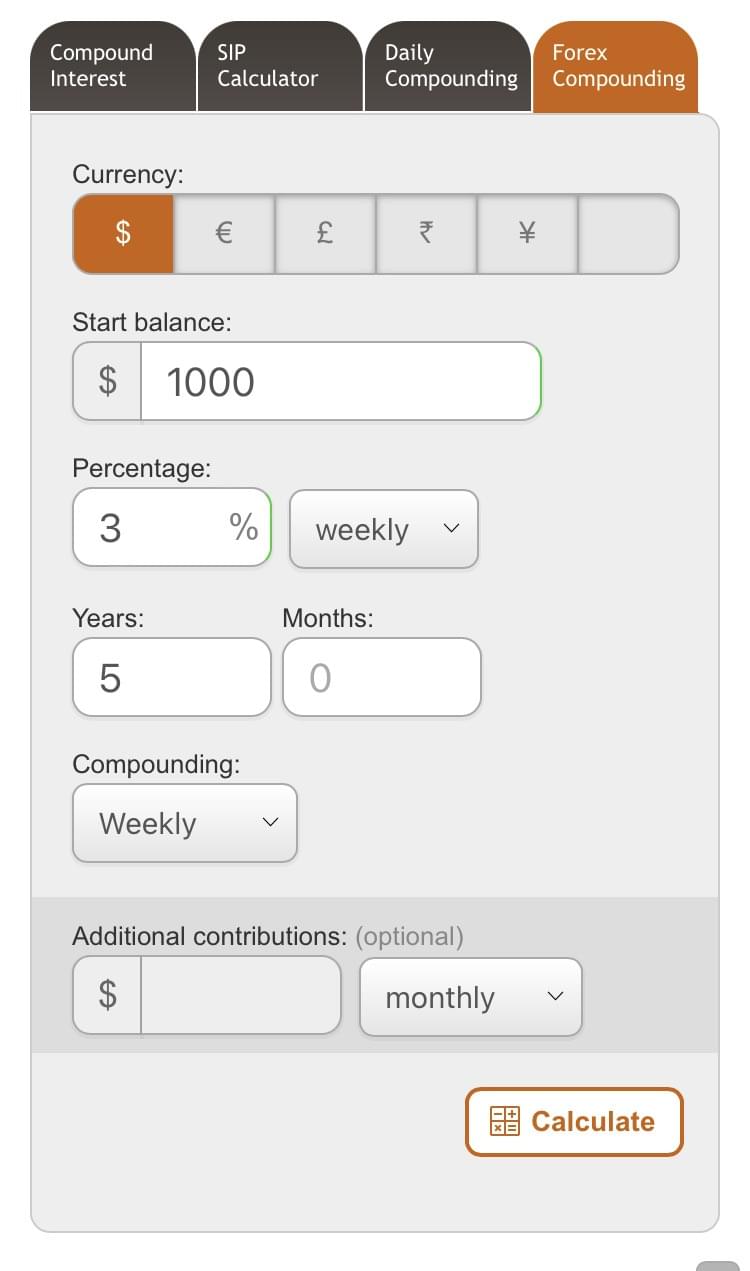The image size is (750, 1271).
Task: Select the Forex Compounding tab
Action: click(x=615, y=66)
